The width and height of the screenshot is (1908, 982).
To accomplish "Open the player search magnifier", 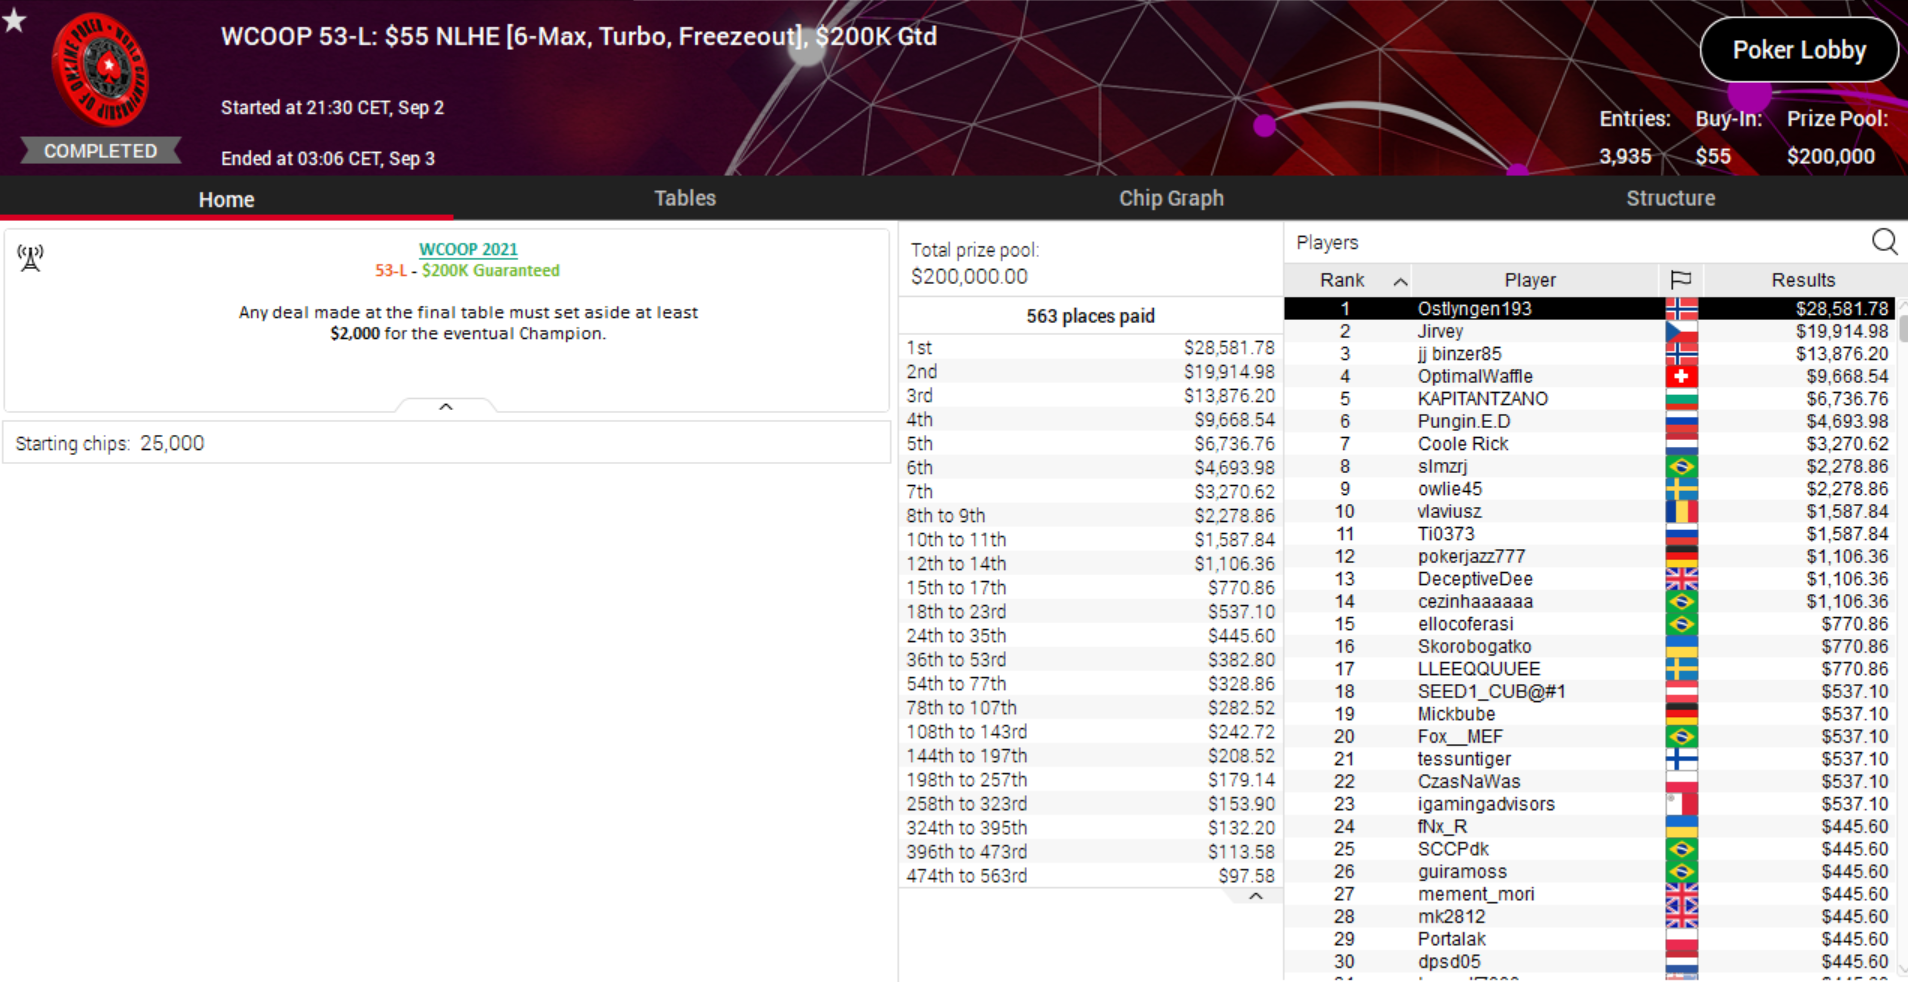I will tap(1884, 242).
